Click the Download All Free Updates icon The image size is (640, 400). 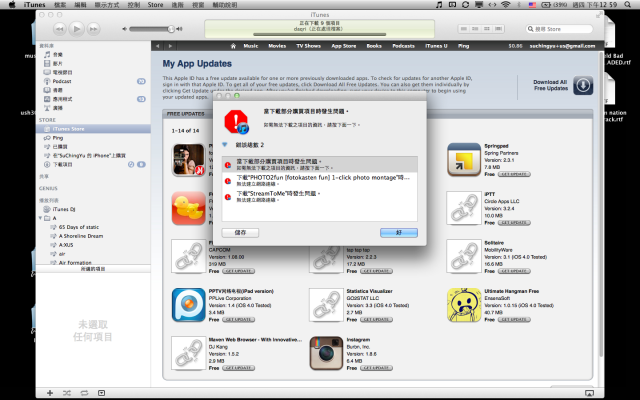(583, 85)
